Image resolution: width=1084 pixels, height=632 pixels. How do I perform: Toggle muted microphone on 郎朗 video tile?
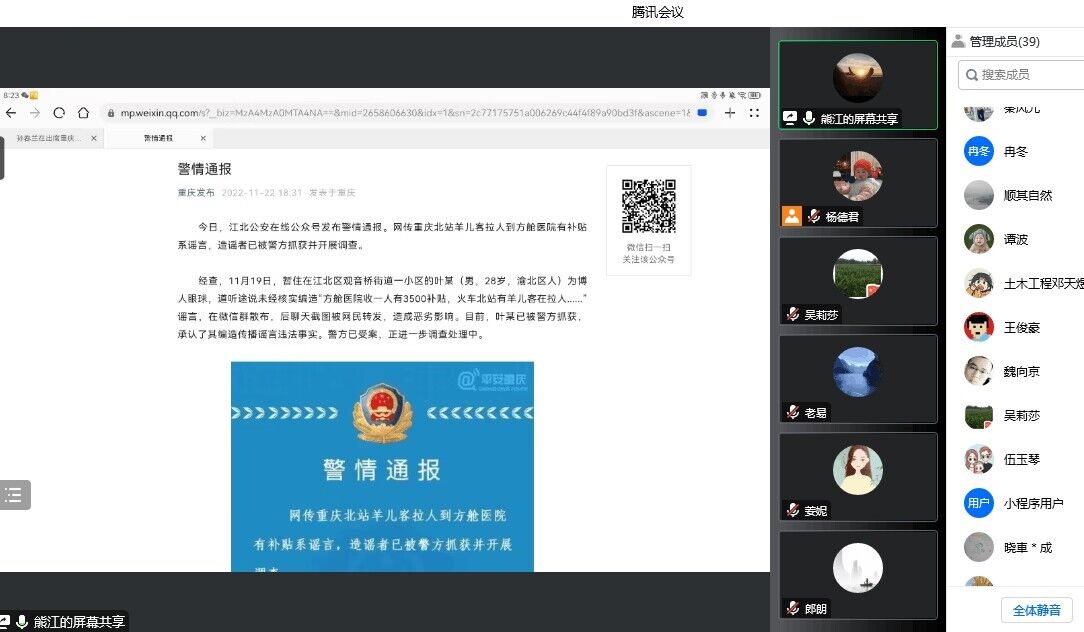click(x=793, y=608)
